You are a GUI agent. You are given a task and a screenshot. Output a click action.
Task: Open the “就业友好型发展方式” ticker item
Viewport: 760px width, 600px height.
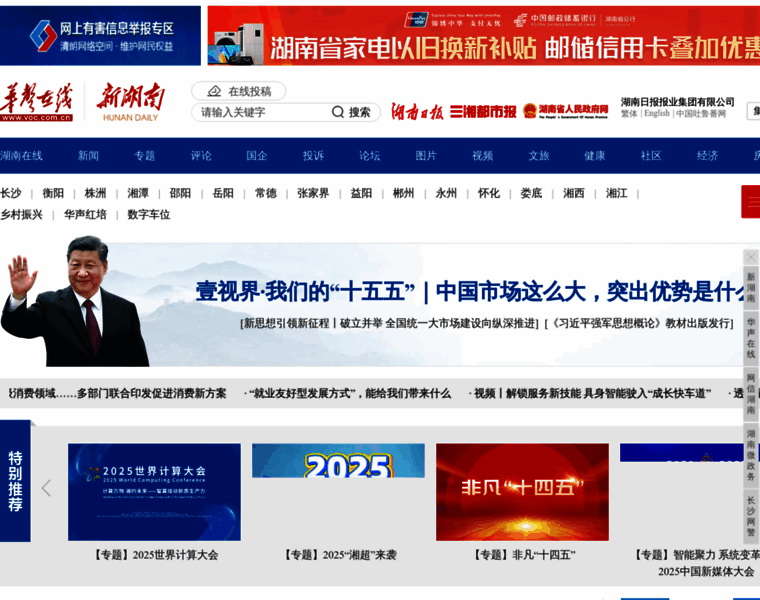(349, 394)
